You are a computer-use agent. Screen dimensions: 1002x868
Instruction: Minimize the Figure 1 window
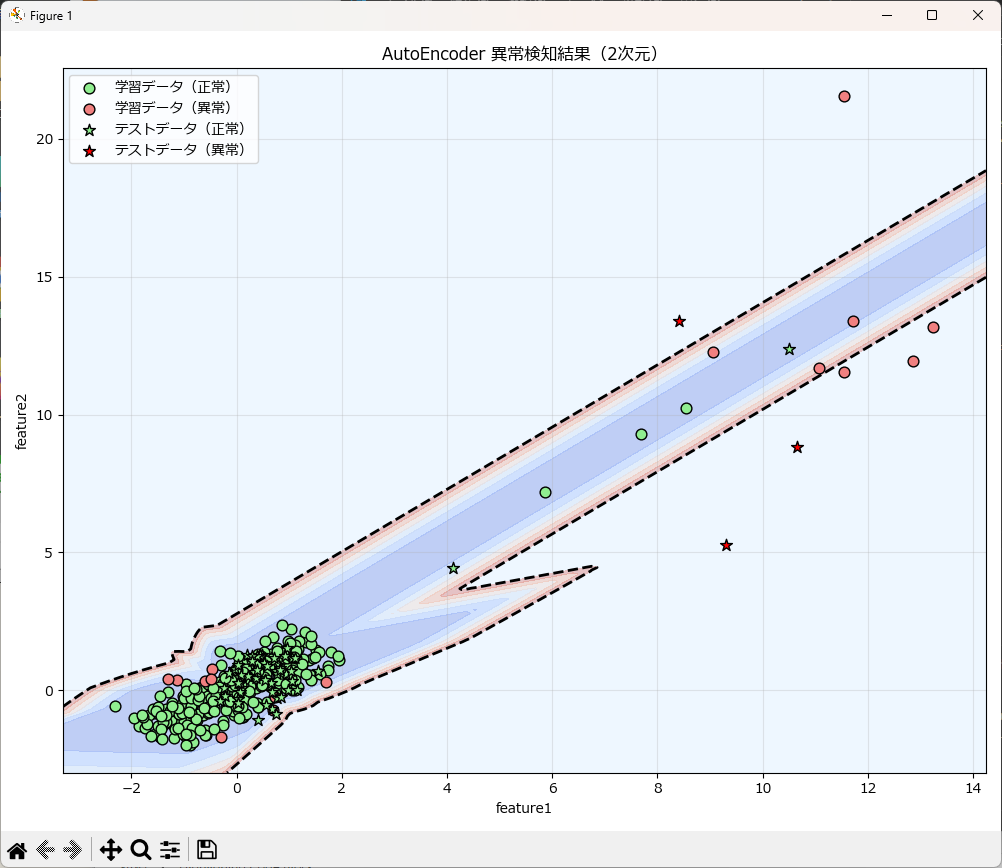coord(886,15)
